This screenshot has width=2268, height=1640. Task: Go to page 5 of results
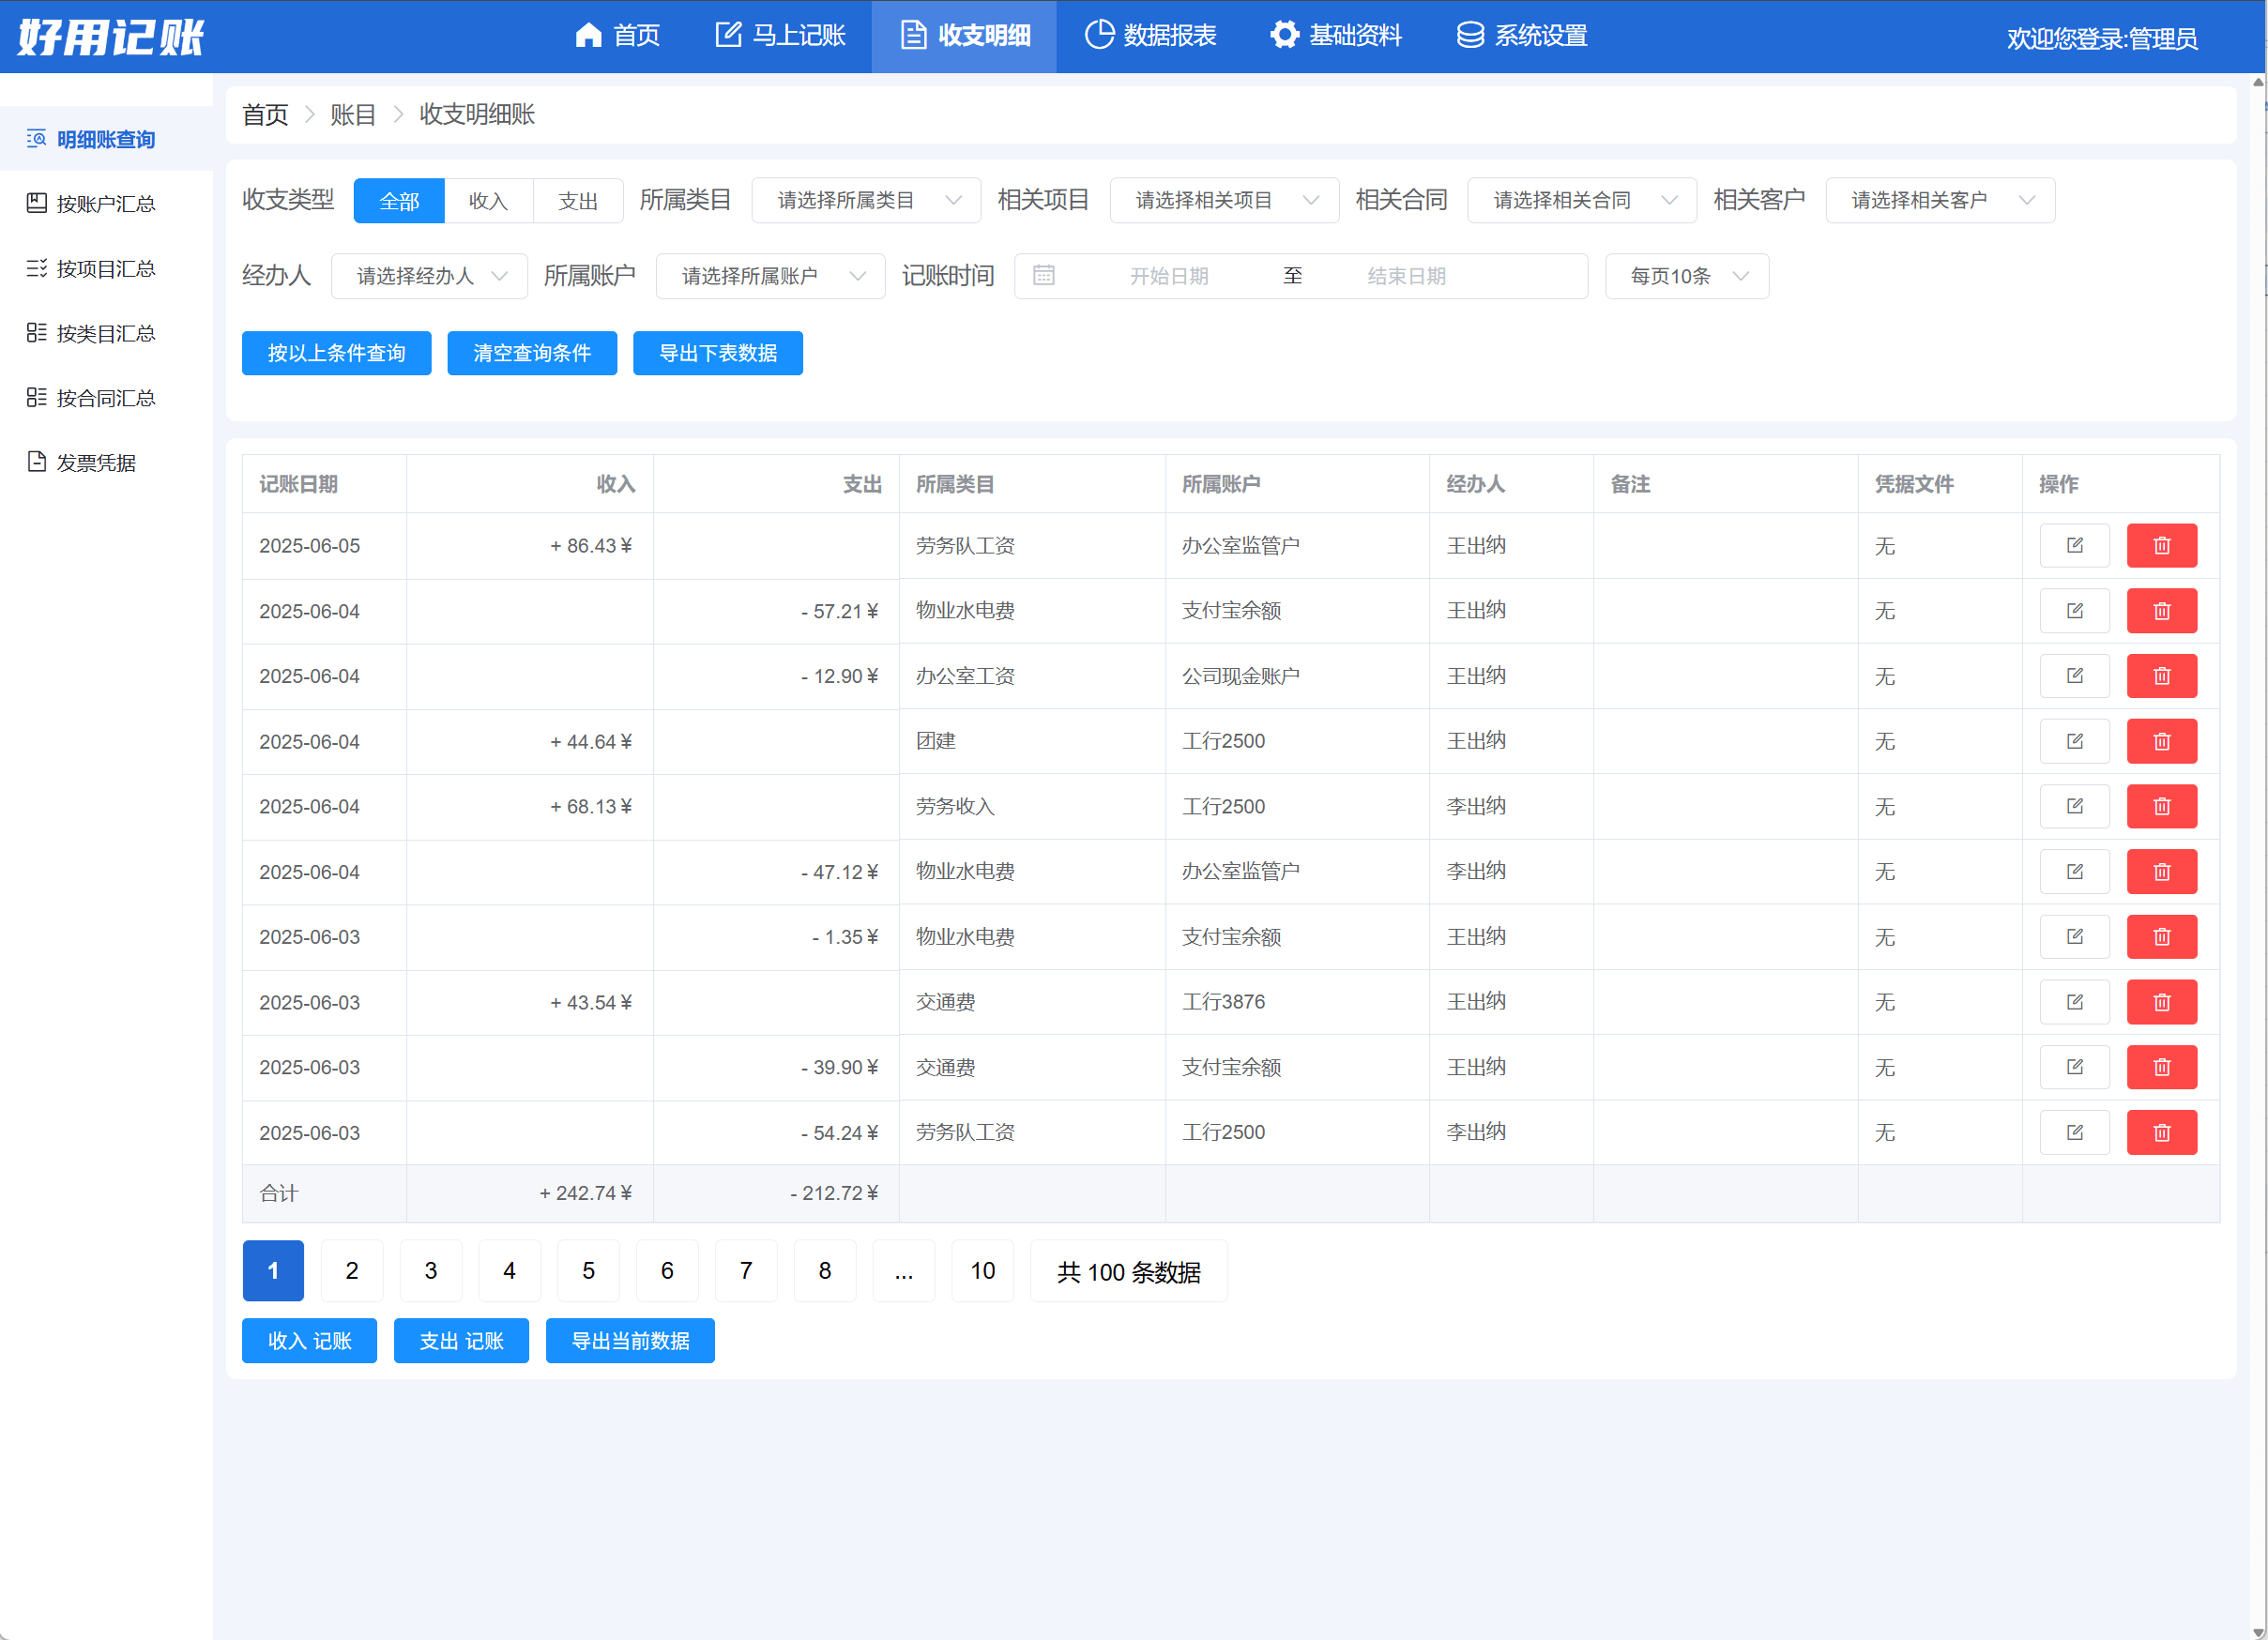click(x=588, y=1270)
